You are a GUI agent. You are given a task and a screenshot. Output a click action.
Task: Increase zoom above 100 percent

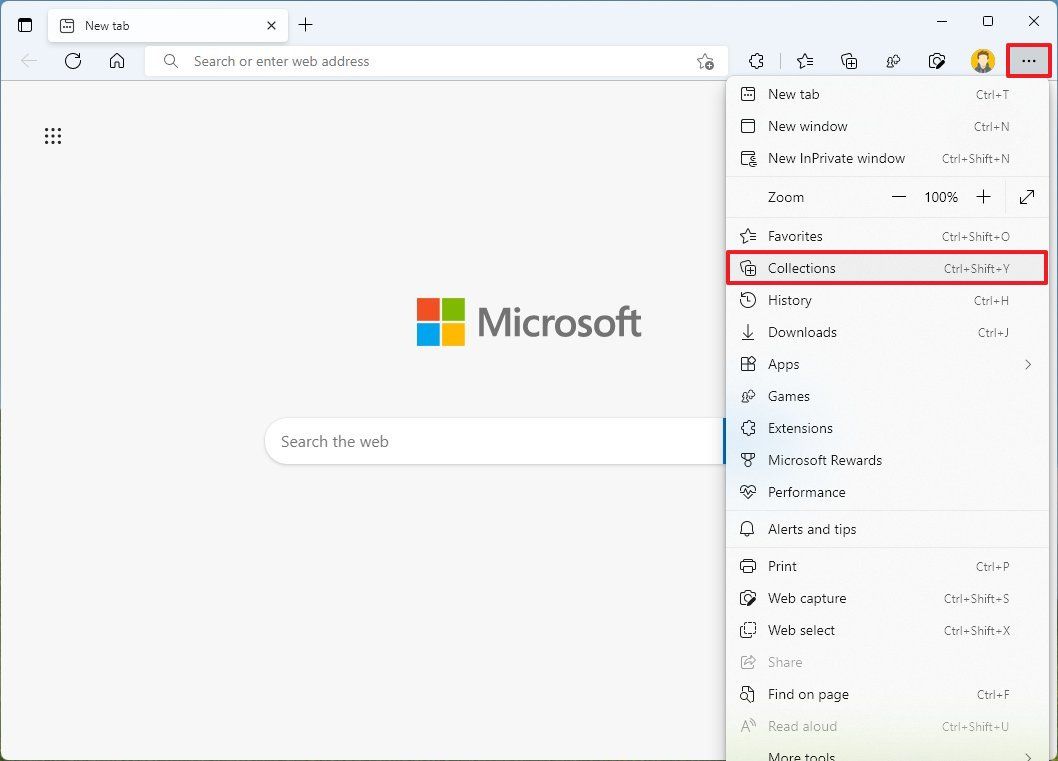tap(983, 197)
